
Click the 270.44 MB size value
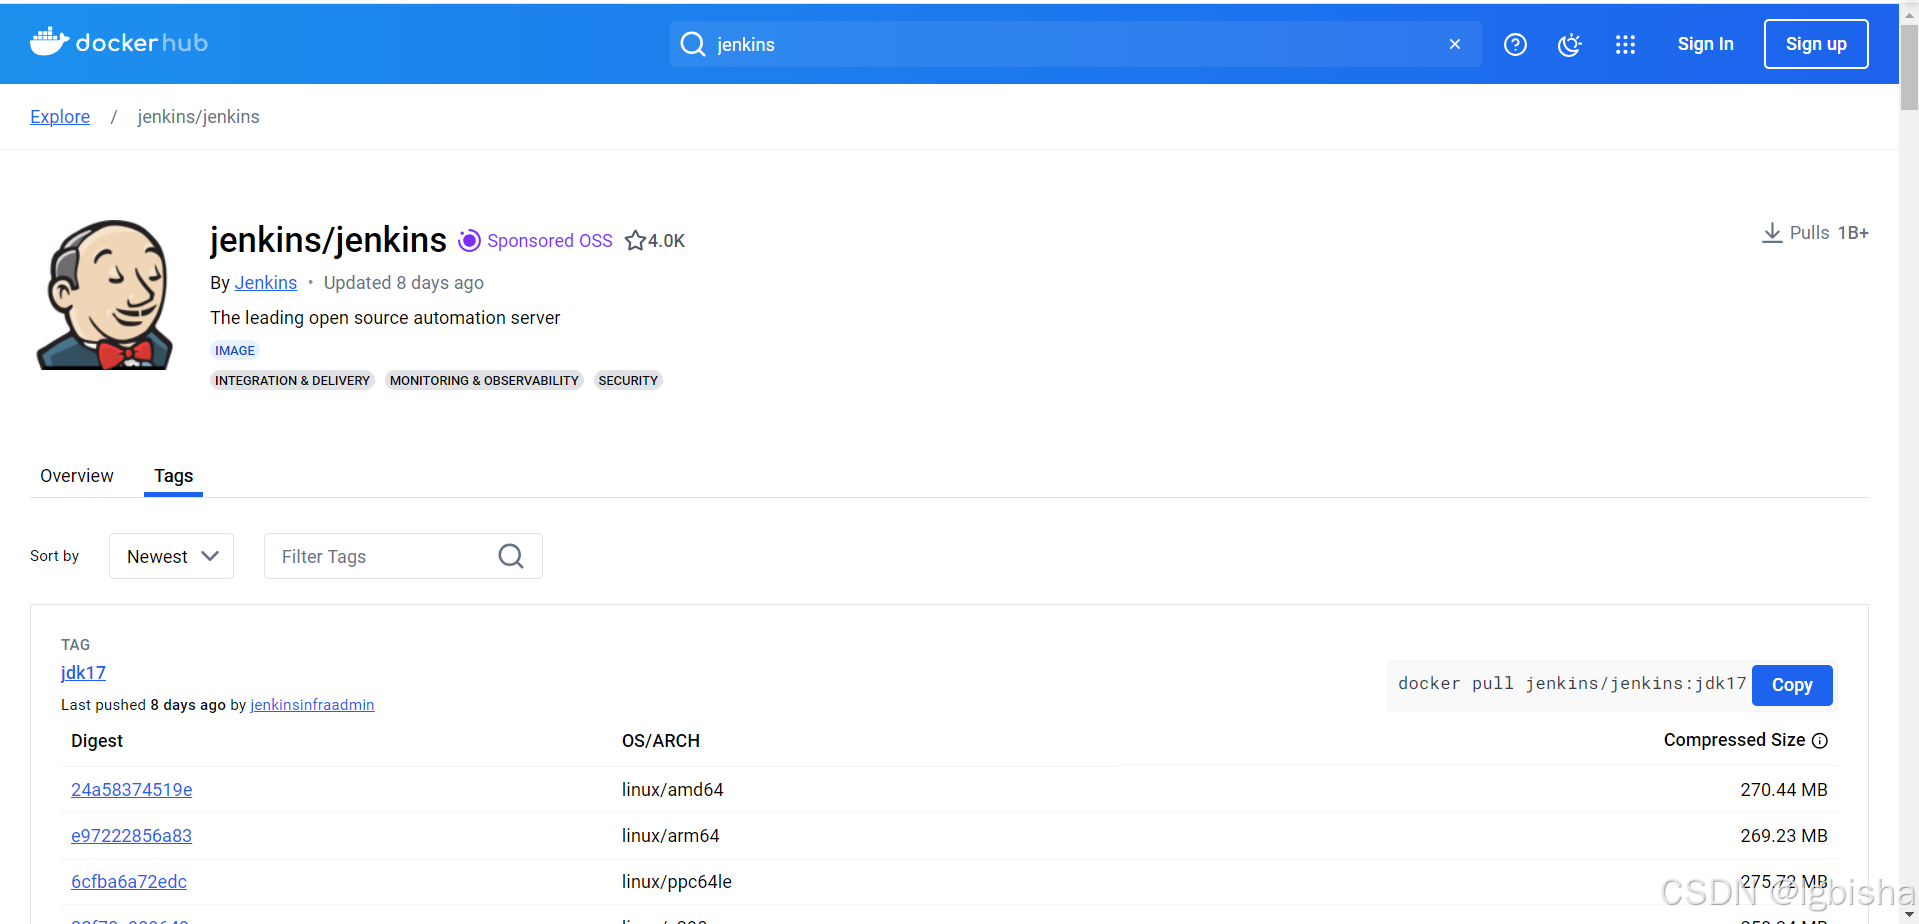click(x=1784, y=790)
